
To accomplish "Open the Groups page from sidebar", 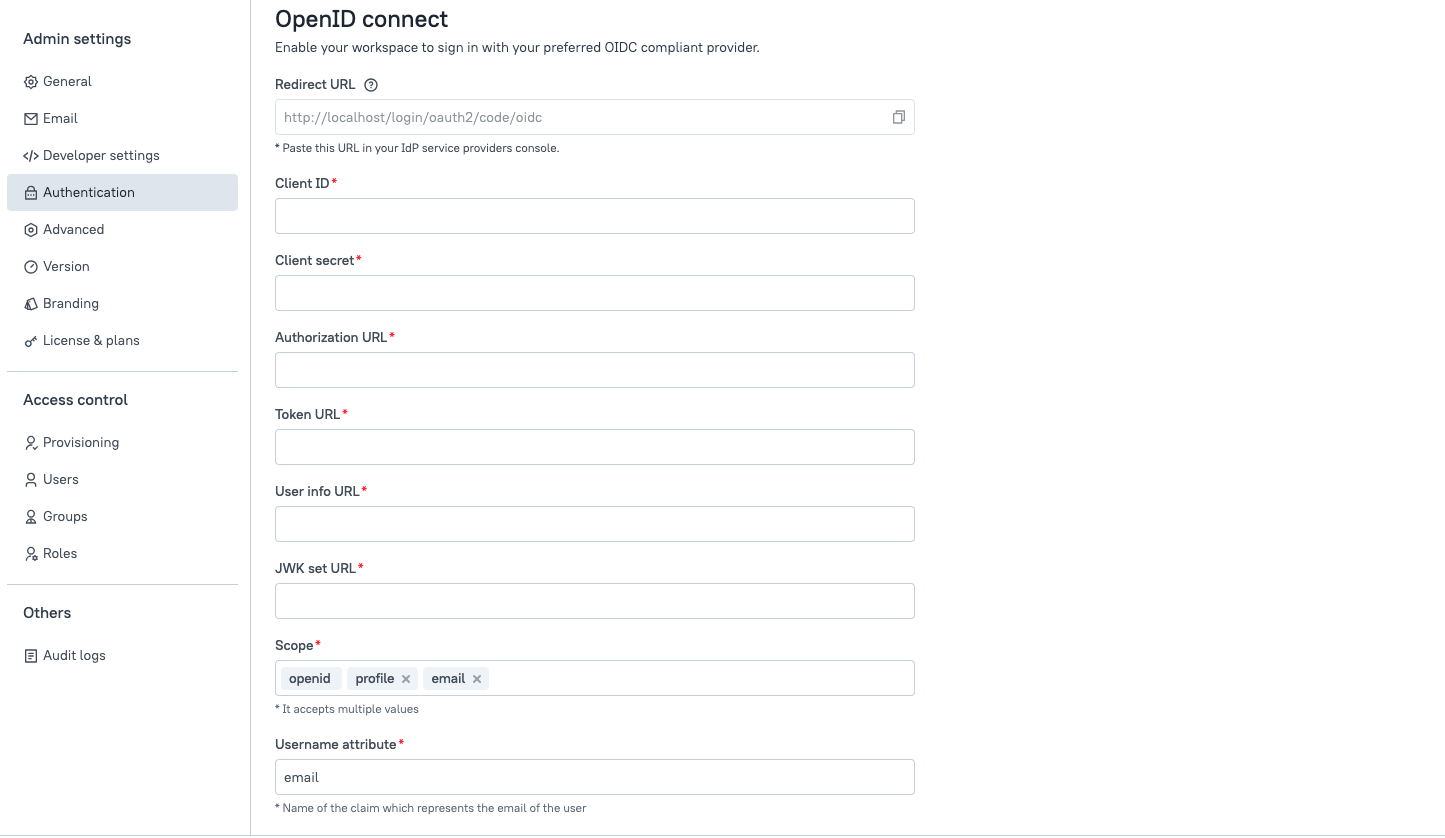I will (x=66, y=516).
